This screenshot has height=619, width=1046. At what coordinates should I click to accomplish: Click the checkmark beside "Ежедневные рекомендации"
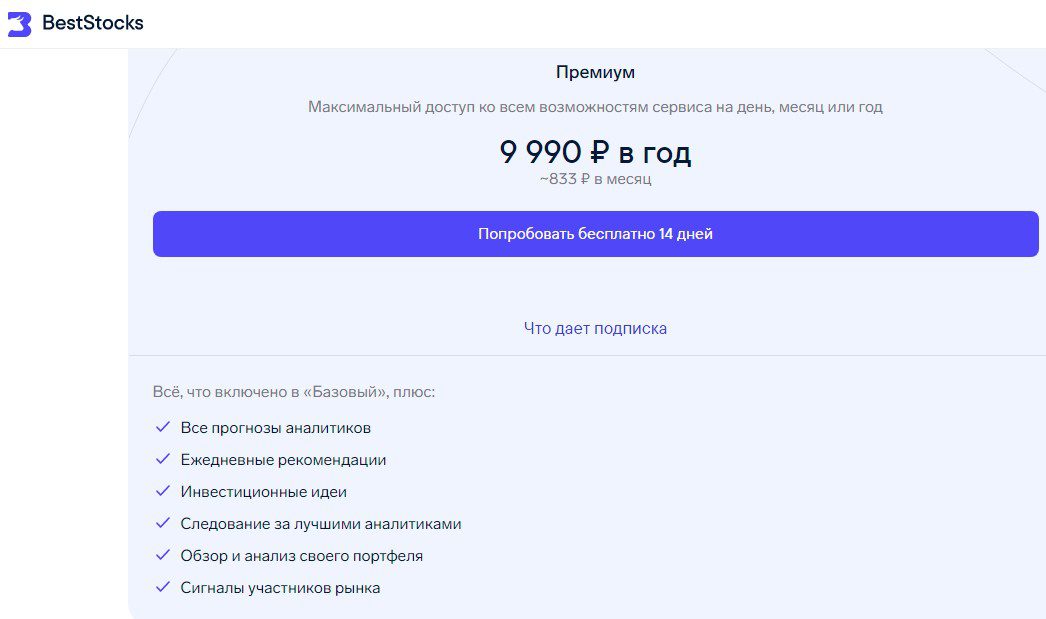[163, 459]
